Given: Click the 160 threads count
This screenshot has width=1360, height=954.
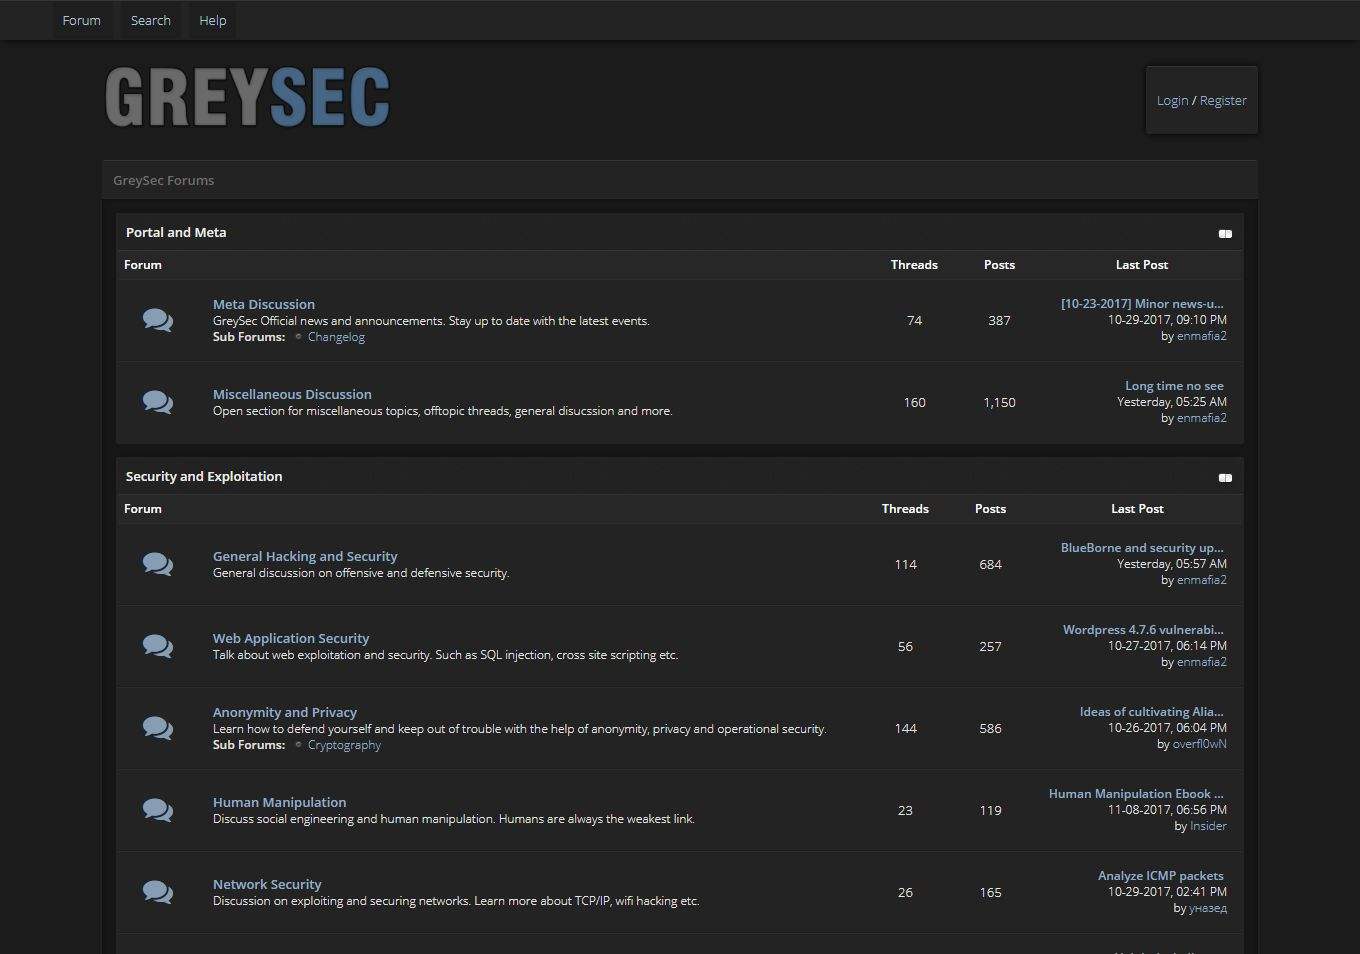Looking at the screenshot, I should click(x=914, y=402).
